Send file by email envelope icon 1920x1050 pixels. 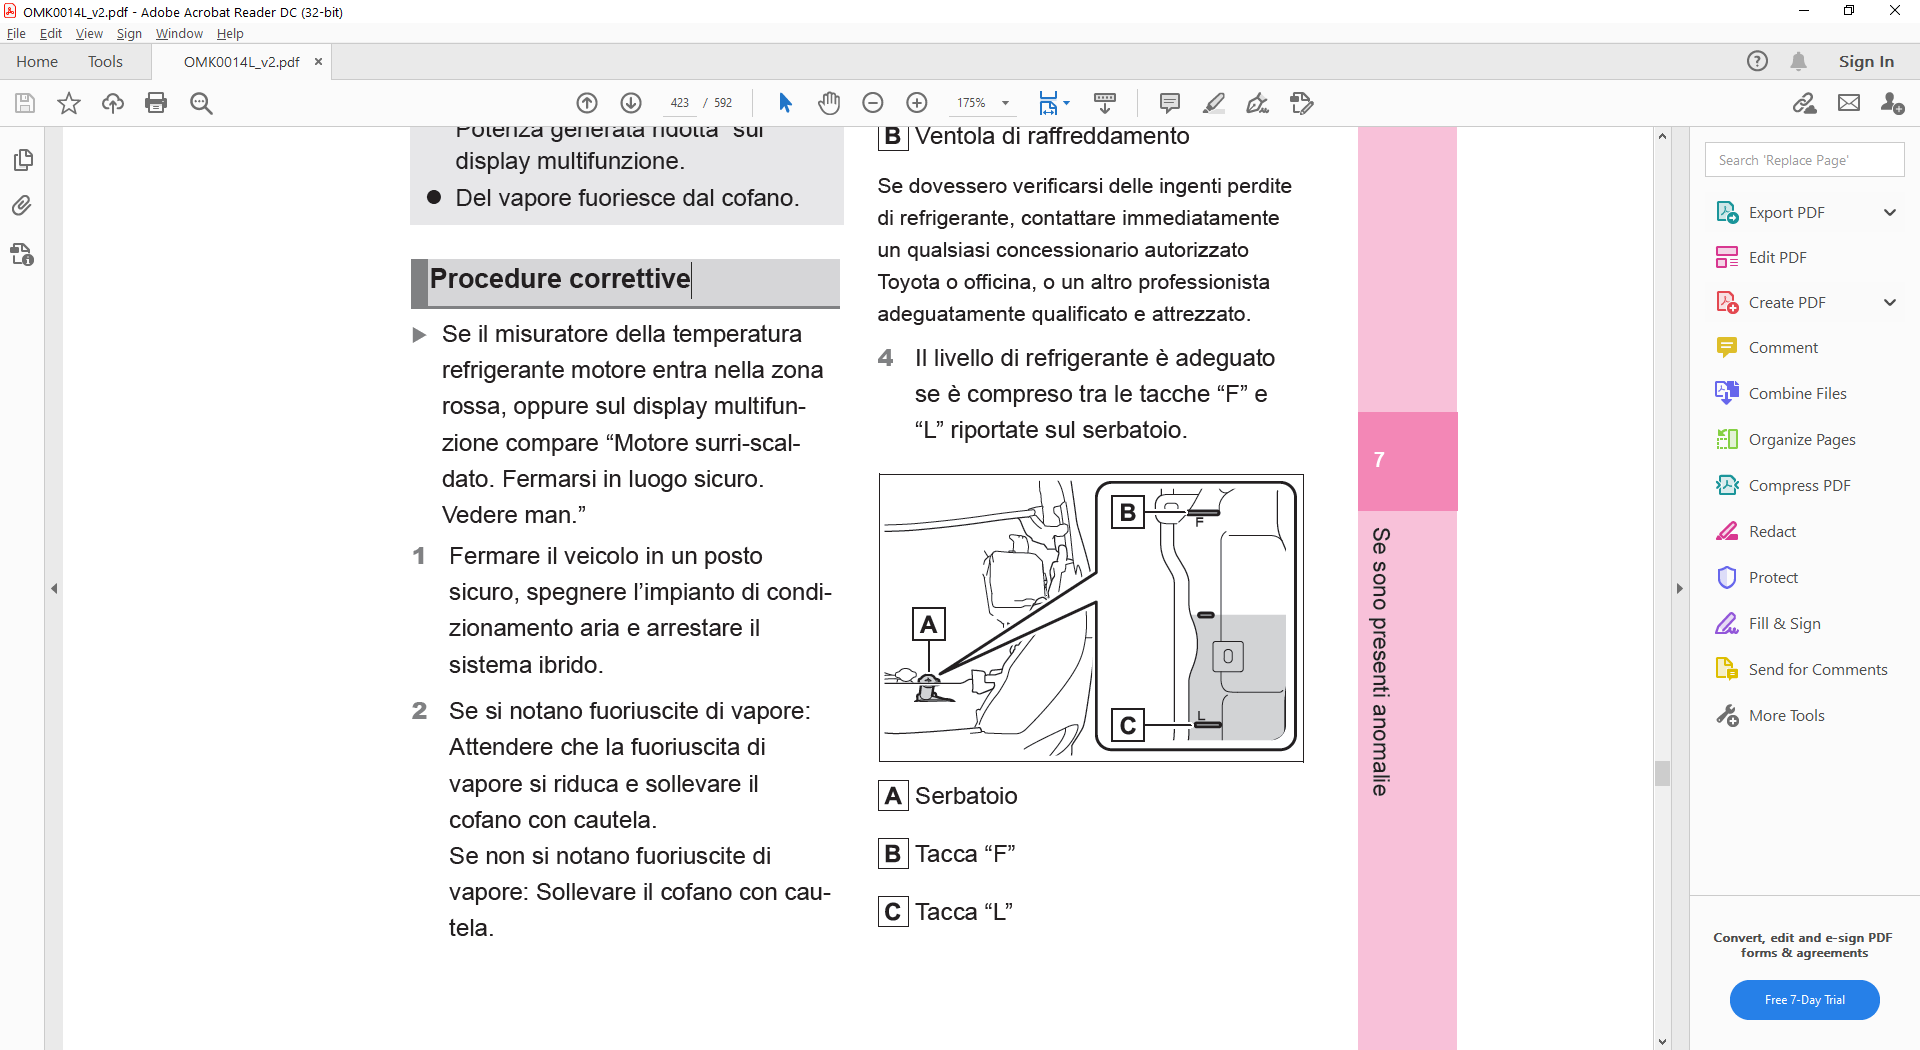tap(1849, 103)
